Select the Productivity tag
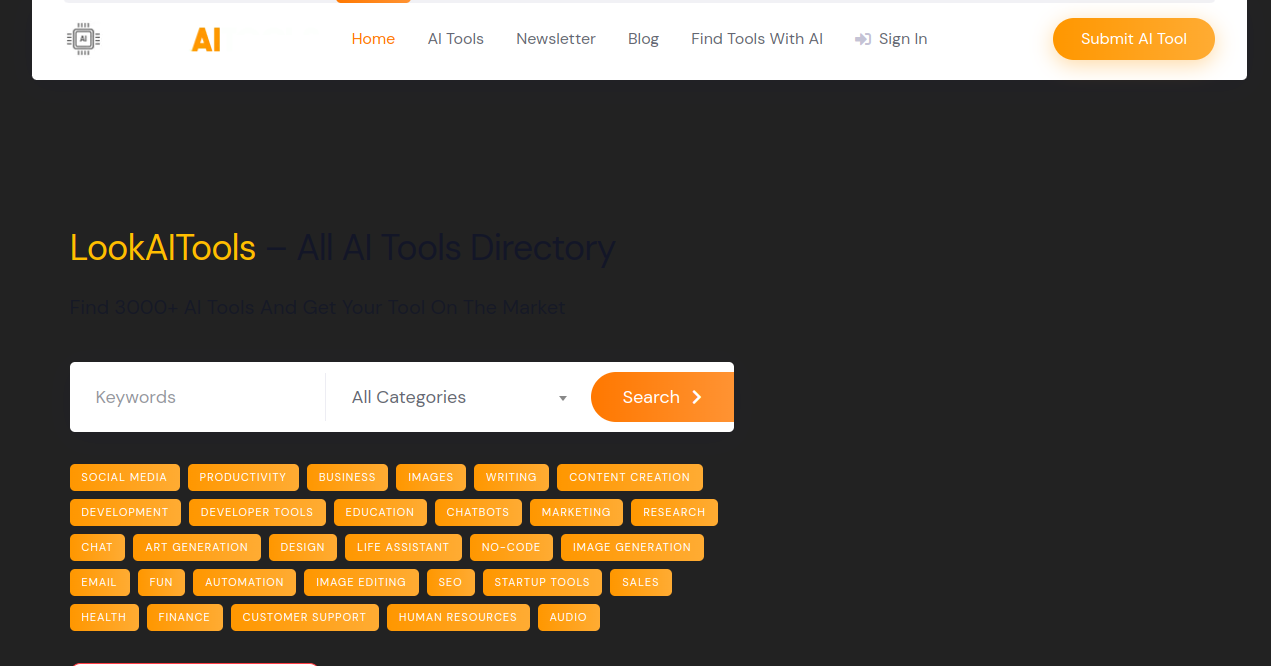Image resolution: width=1271 pixels, height=666 pixels. [x=243, y=477]
